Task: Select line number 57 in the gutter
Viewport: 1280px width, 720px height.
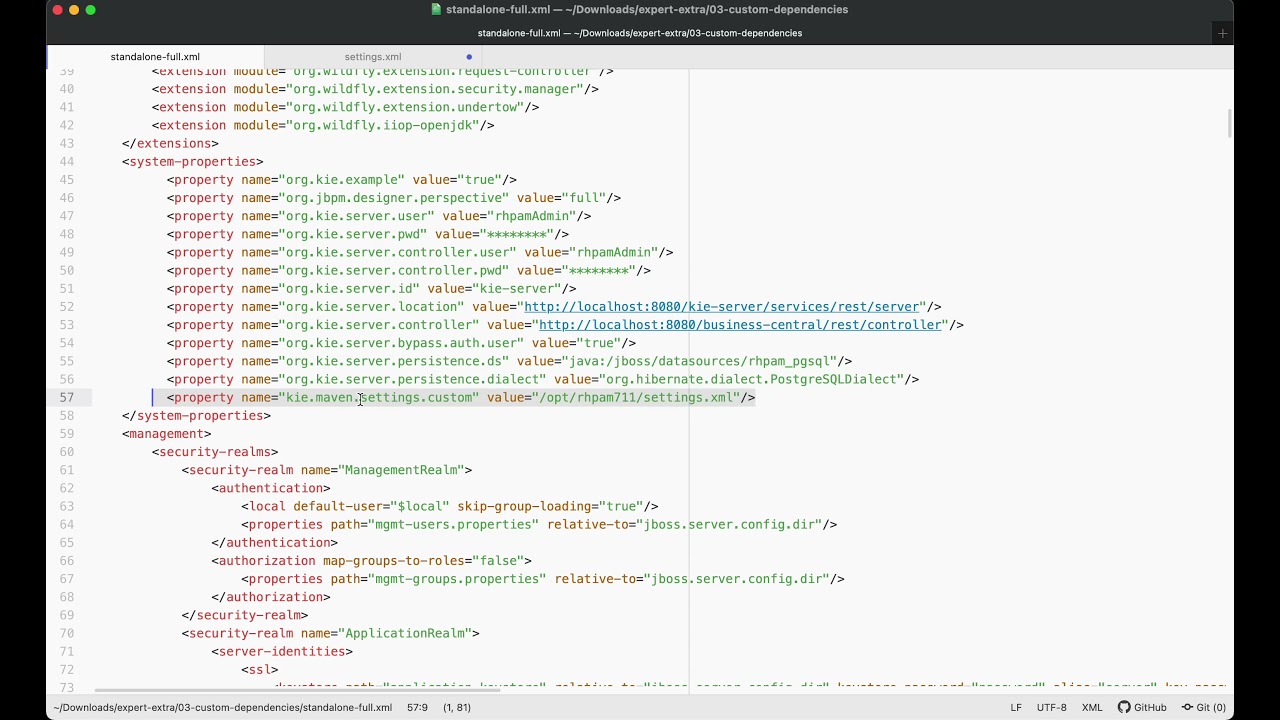Action: point(66,397)
